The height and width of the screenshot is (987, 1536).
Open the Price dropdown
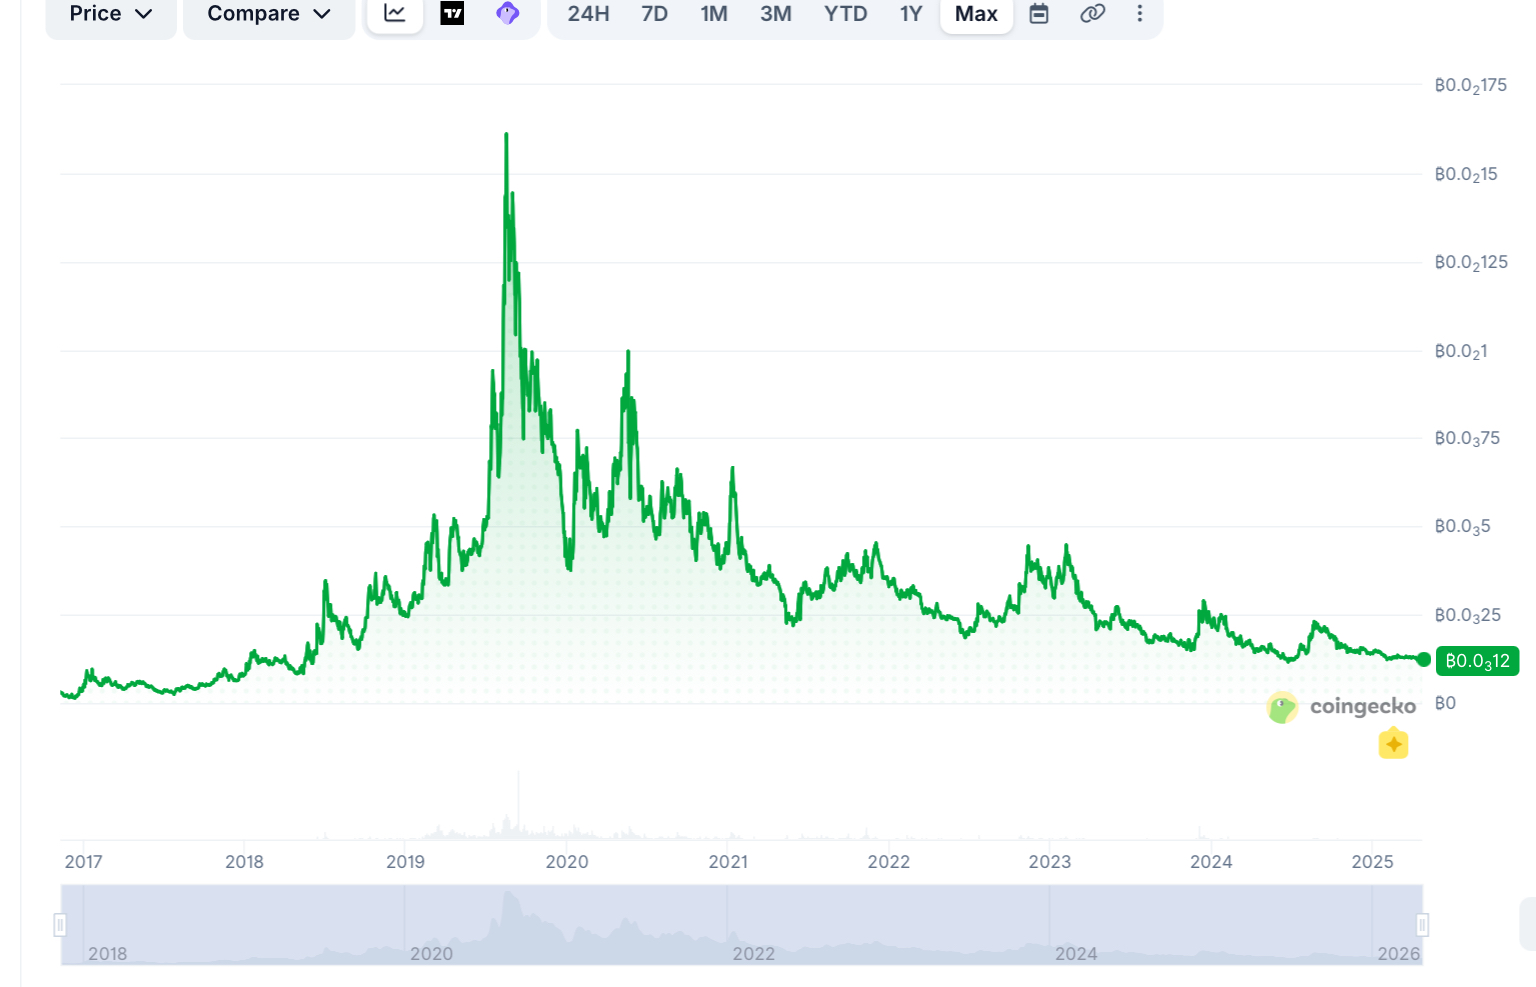pyautogui.click(x=111, y=14)
